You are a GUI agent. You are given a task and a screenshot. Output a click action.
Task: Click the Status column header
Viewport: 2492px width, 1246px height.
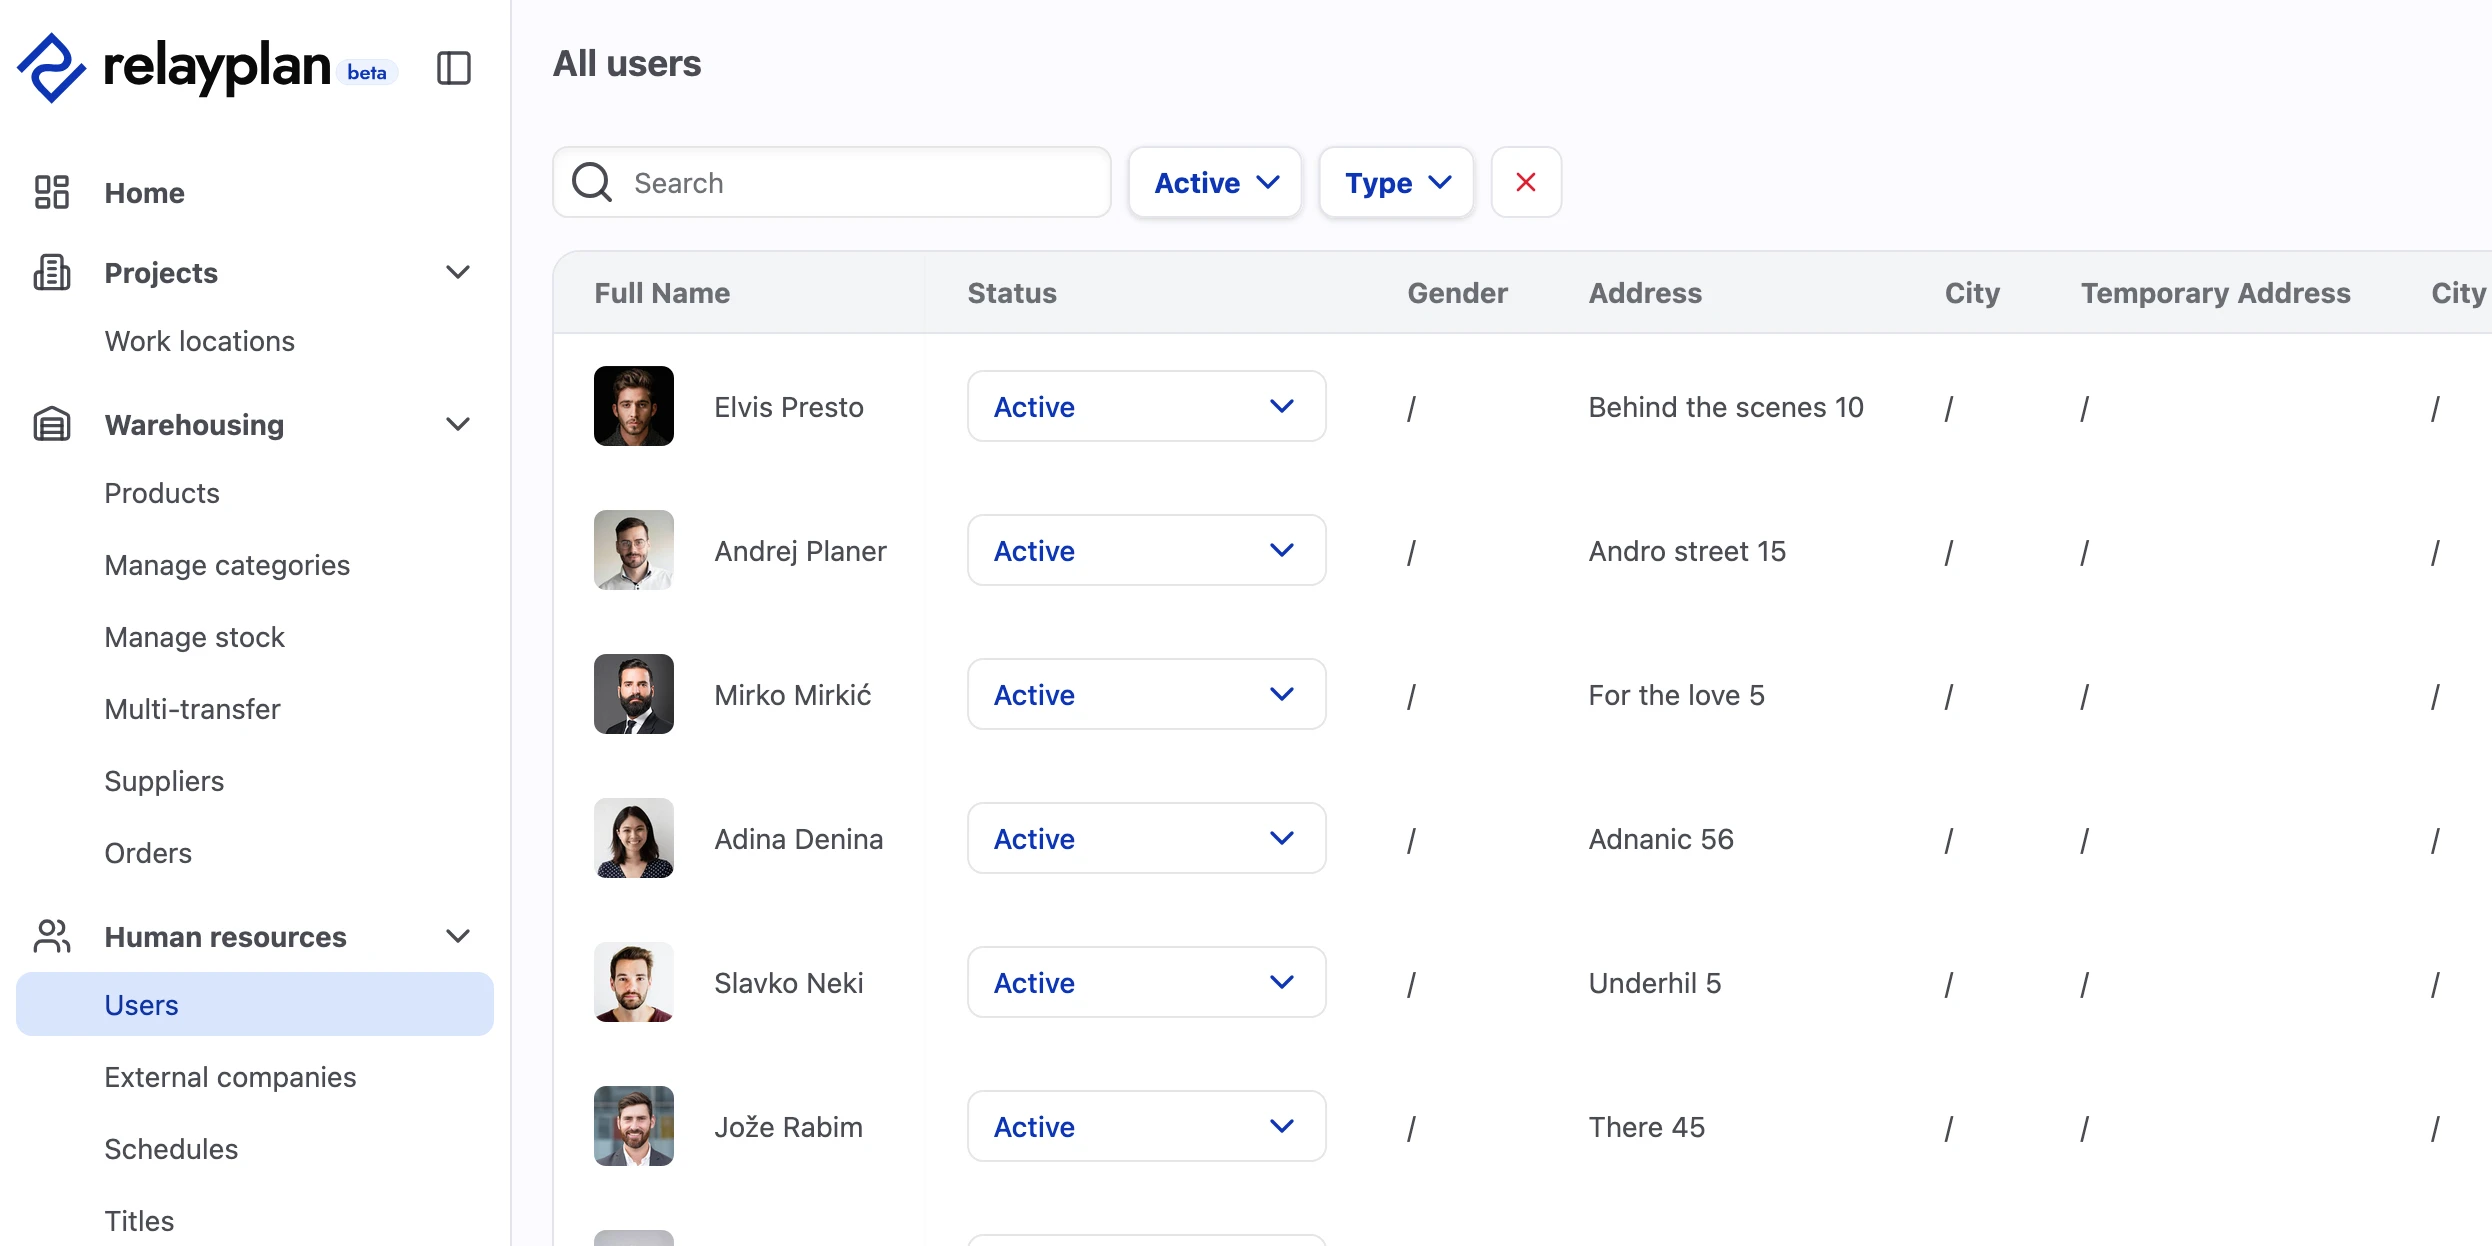click(x=1012, y=293)
